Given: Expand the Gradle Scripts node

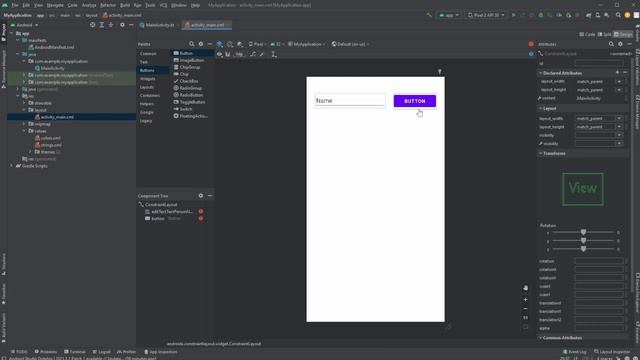Looking at the screenshot, I should coord(11,166).
